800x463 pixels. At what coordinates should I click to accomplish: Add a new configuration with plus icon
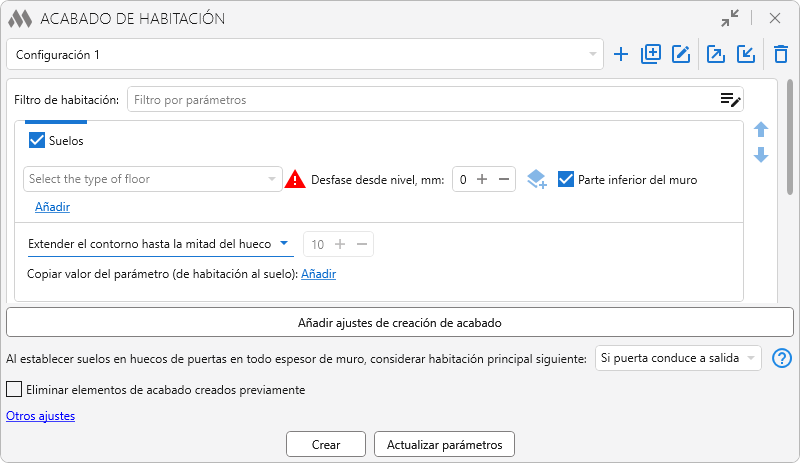[621, 55]
